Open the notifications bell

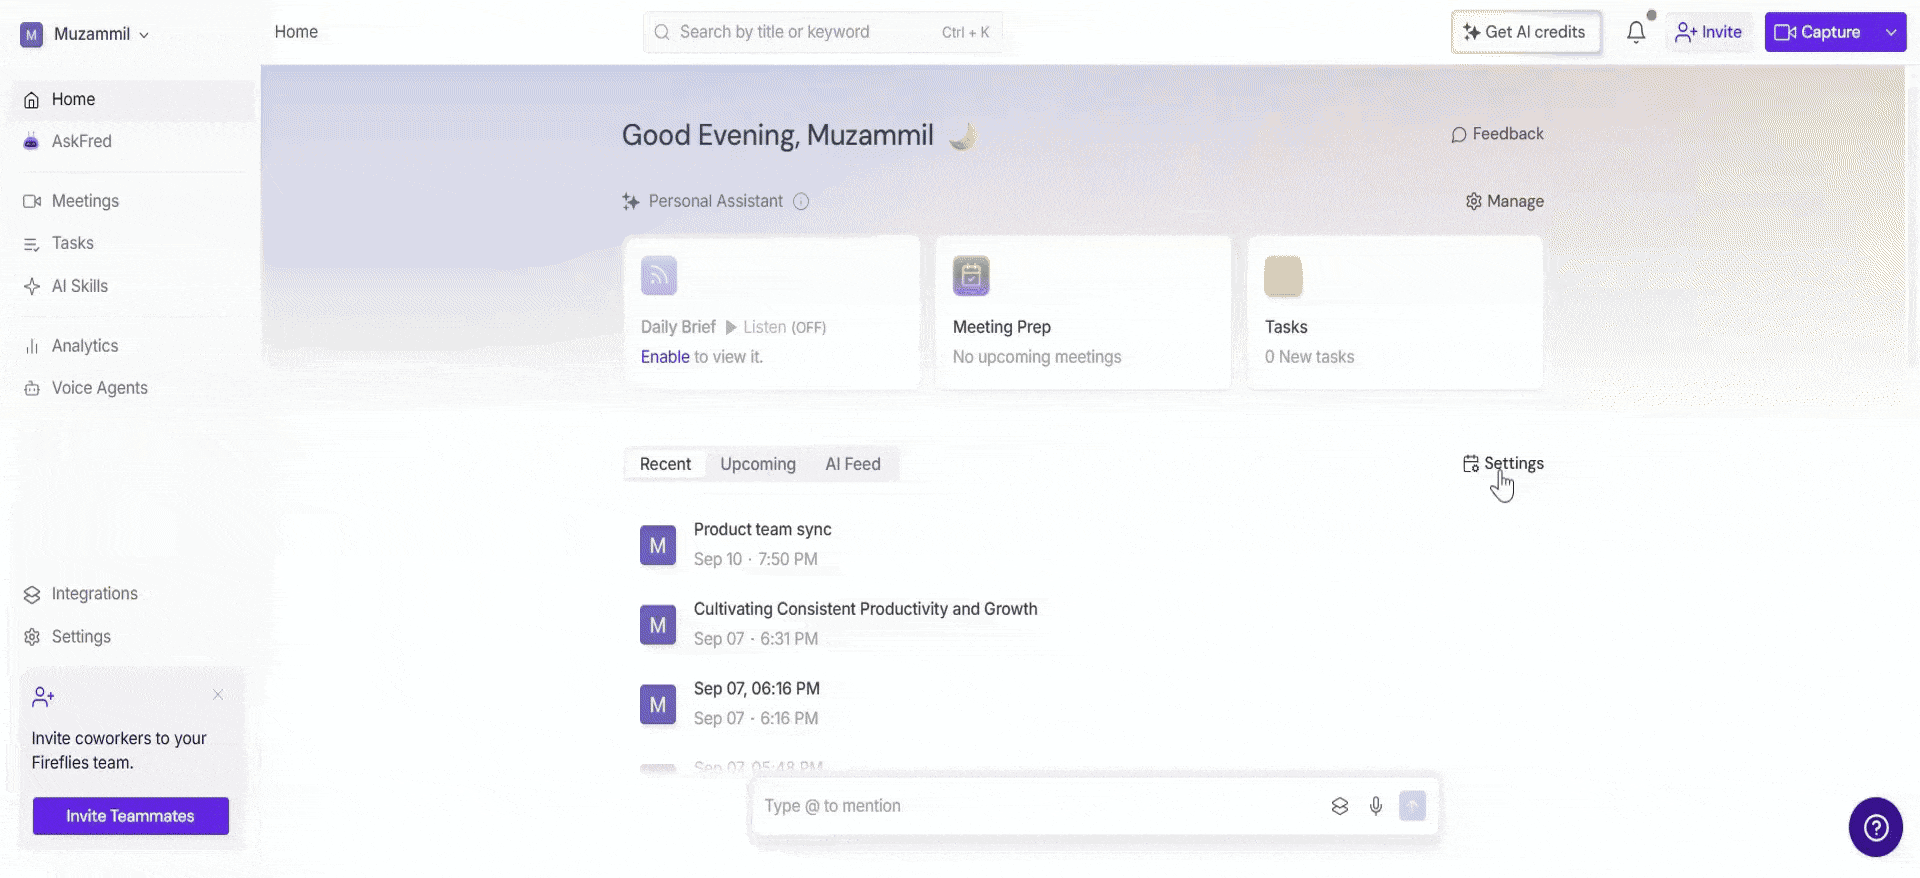coord(1636,32)
